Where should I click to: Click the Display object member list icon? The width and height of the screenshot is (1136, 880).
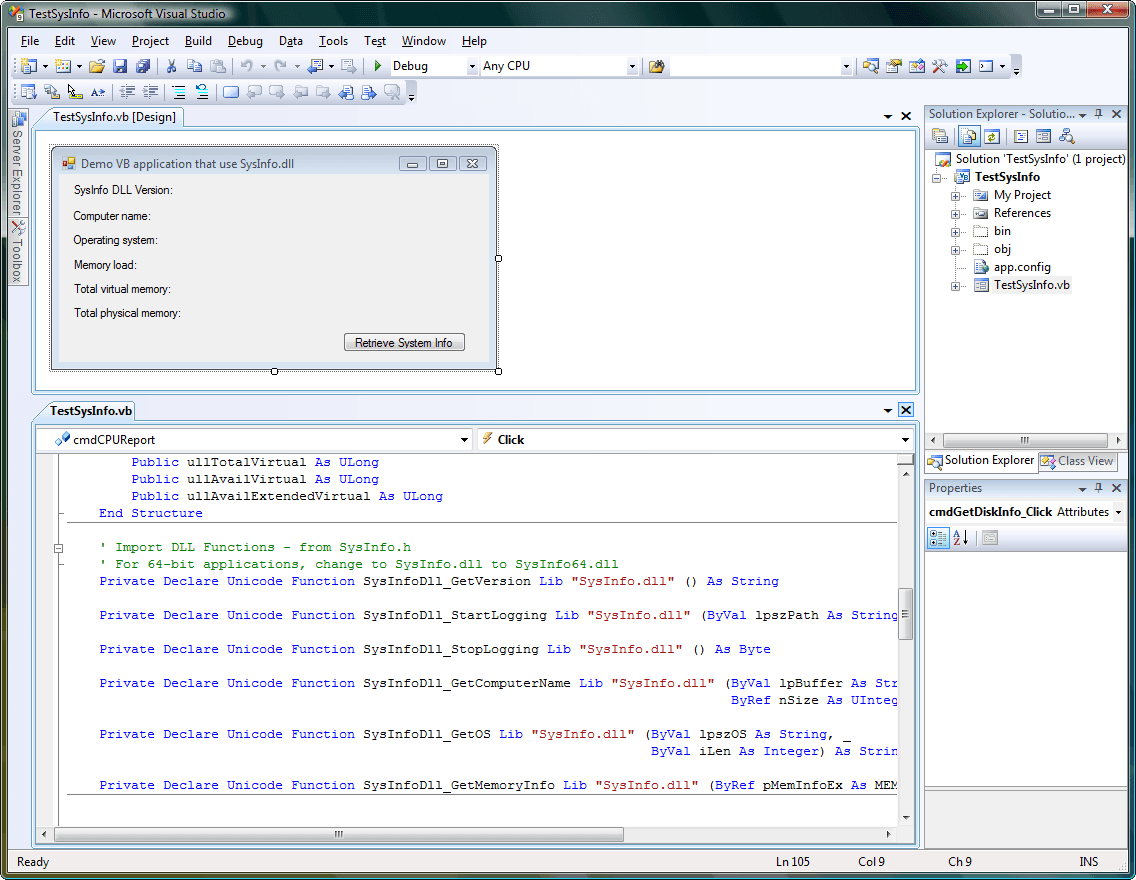pos(28,92)
